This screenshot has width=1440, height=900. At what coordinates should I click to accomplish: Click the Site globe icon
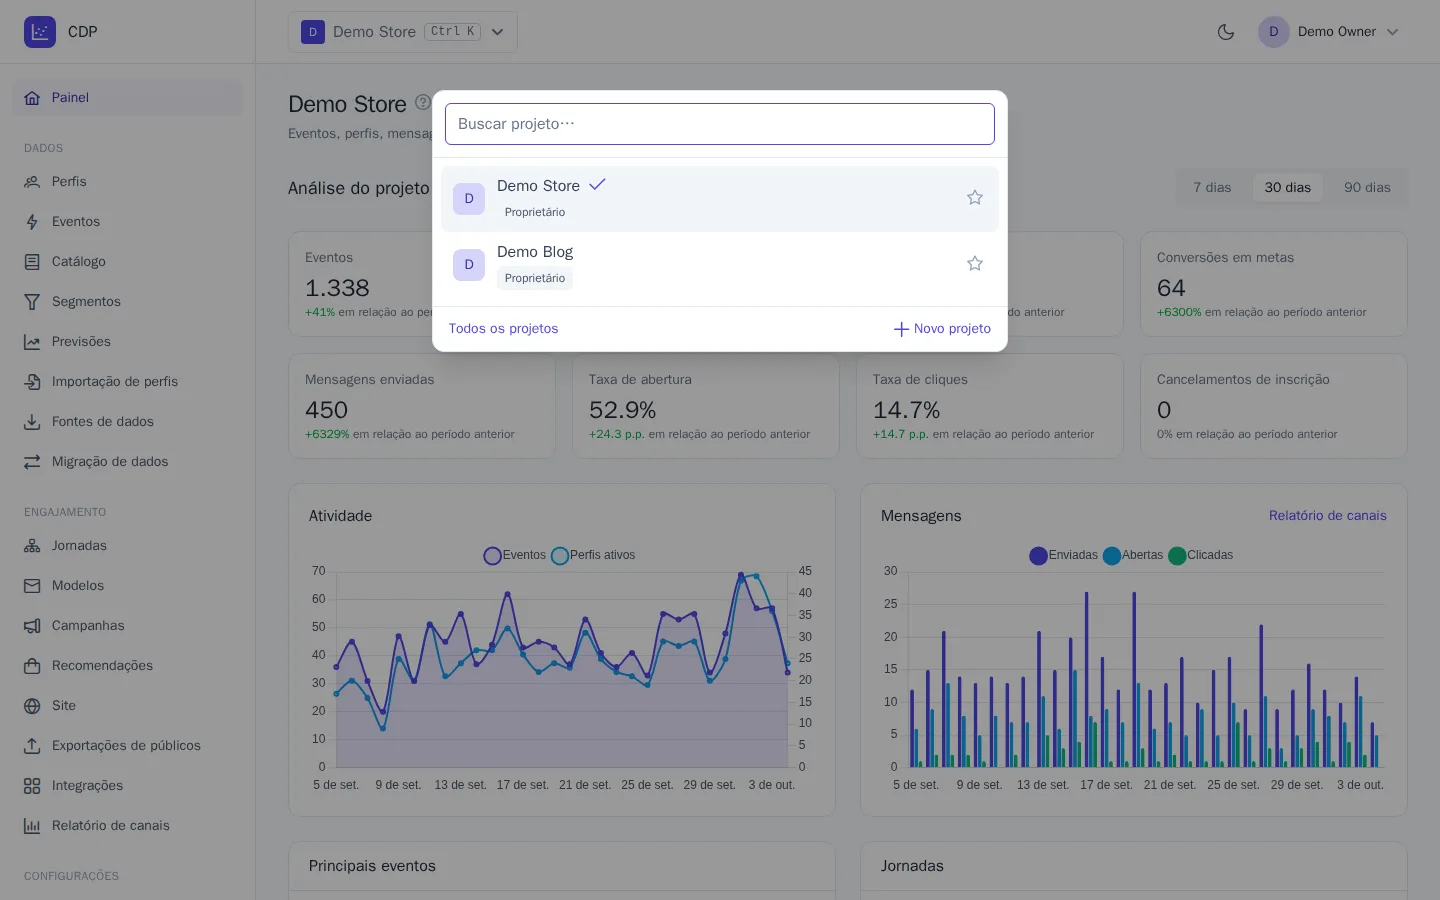coord(32,706)
